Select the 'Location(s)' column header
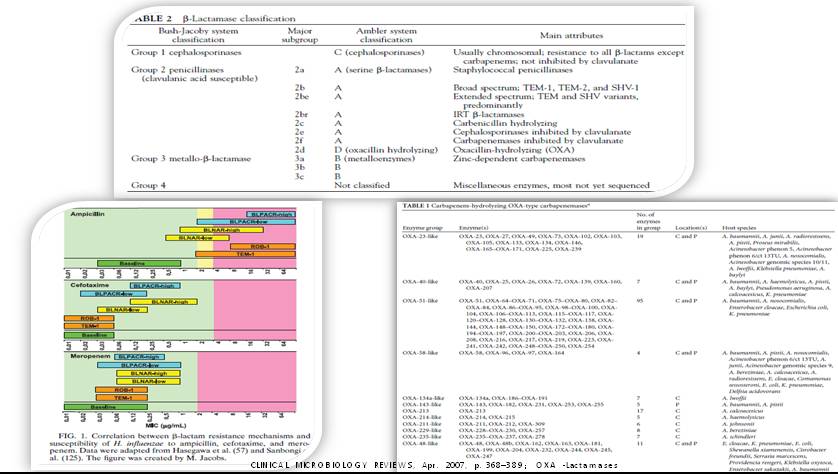The height and width of the screenshot is (474, 838). [690, 228]
